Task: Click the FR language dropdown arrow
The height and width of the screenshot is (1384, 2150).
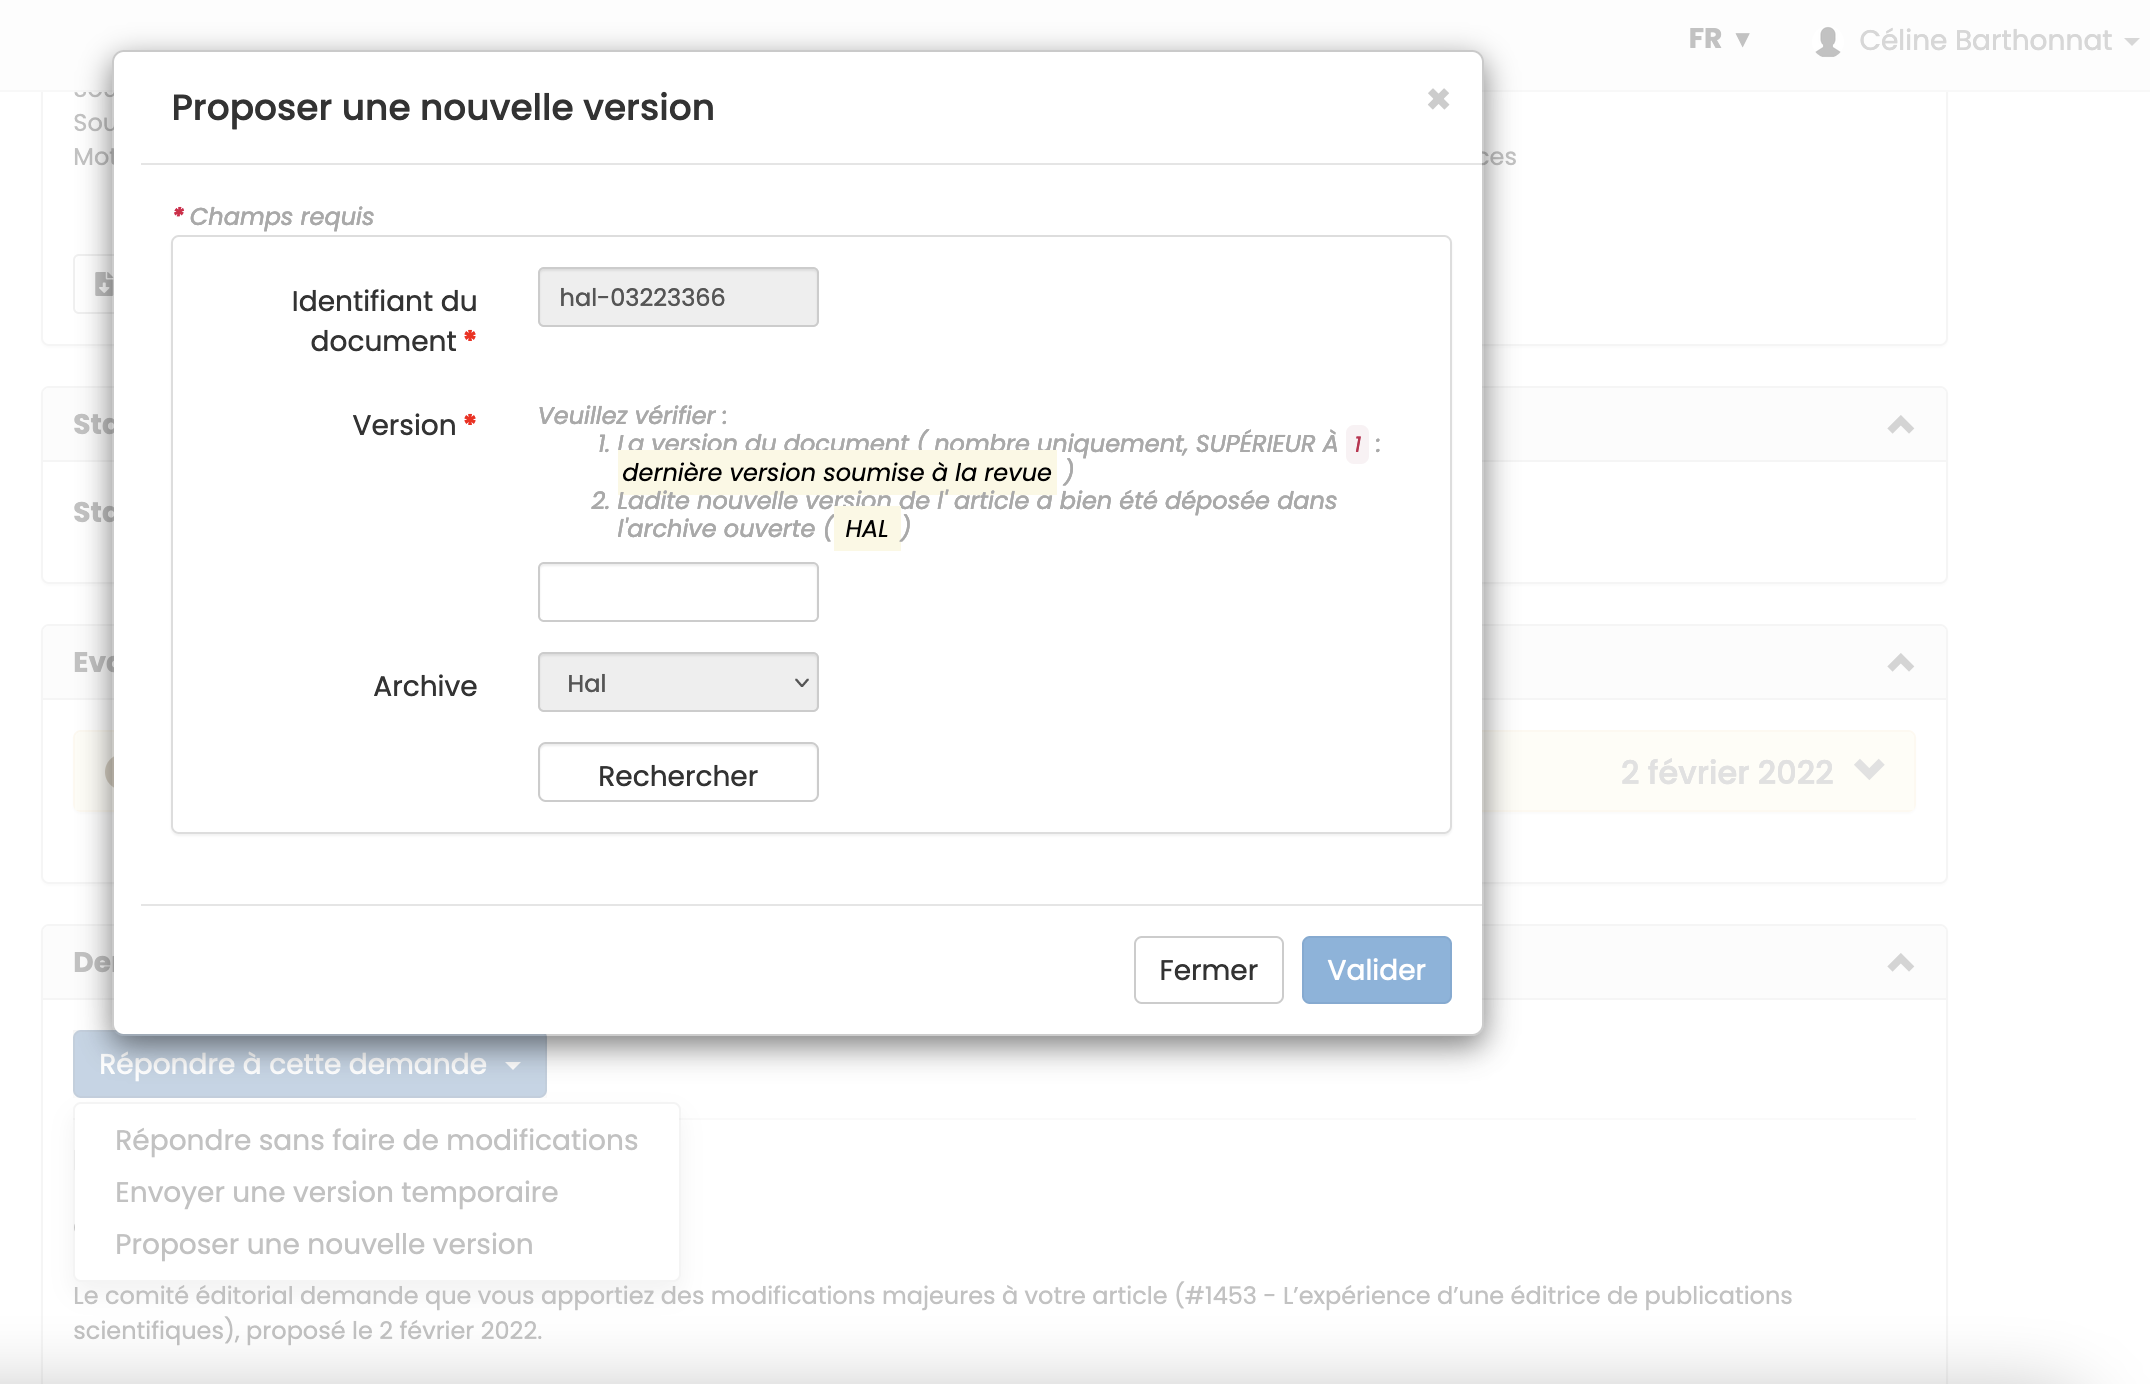Action: pyautogui.click(x=1743, y=40)
